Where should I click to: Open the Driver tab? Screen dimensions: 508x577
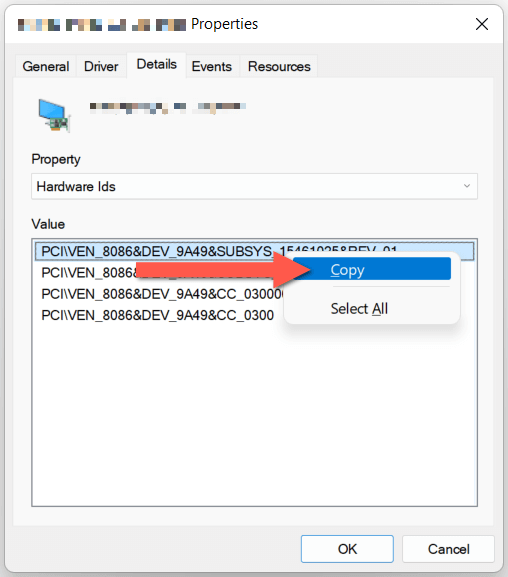point(101,67)
